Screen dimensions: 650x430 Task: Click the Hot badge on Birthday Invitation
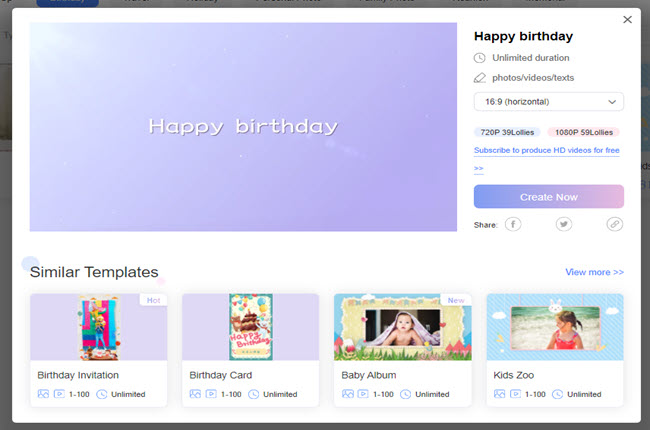click(x=153, y=300)
